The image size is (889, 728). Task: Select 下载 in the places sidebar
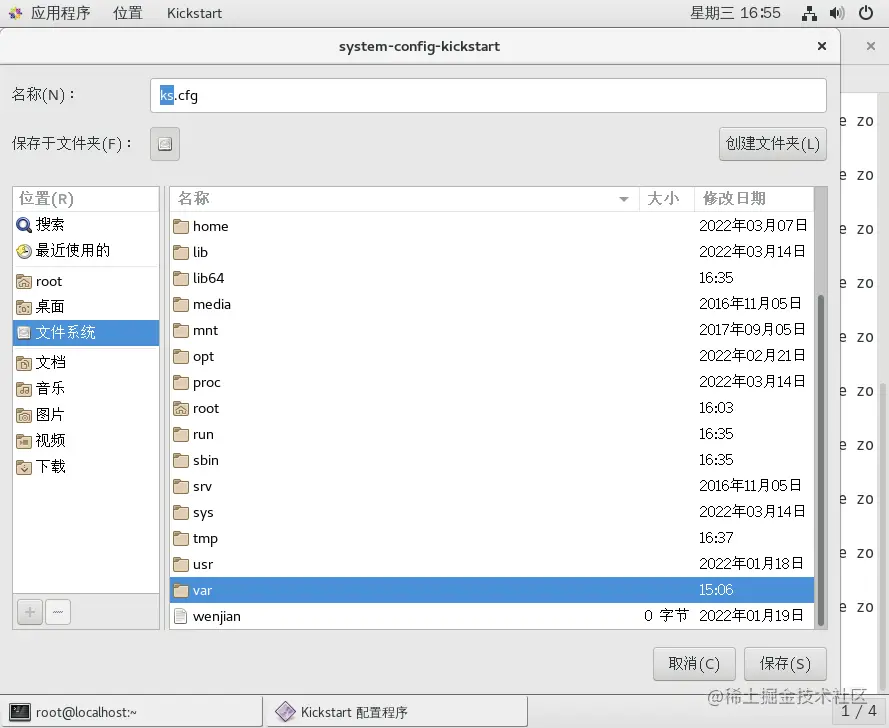tap(86, 467)
